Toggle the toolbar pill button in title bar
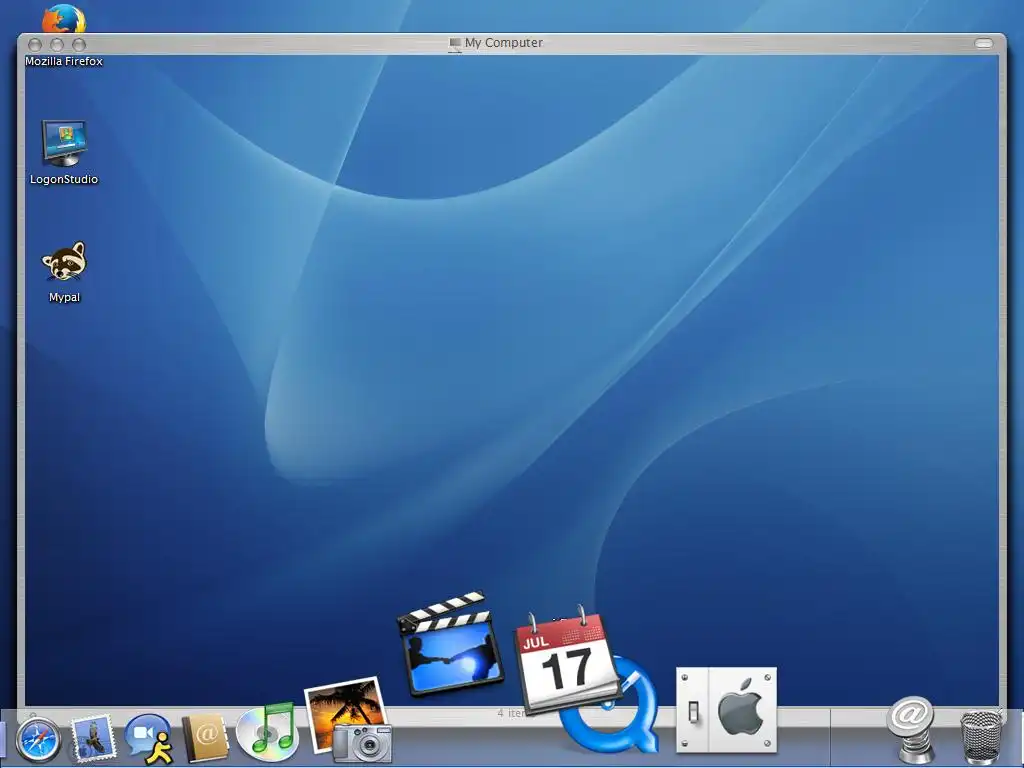 [x=984, y=43]
